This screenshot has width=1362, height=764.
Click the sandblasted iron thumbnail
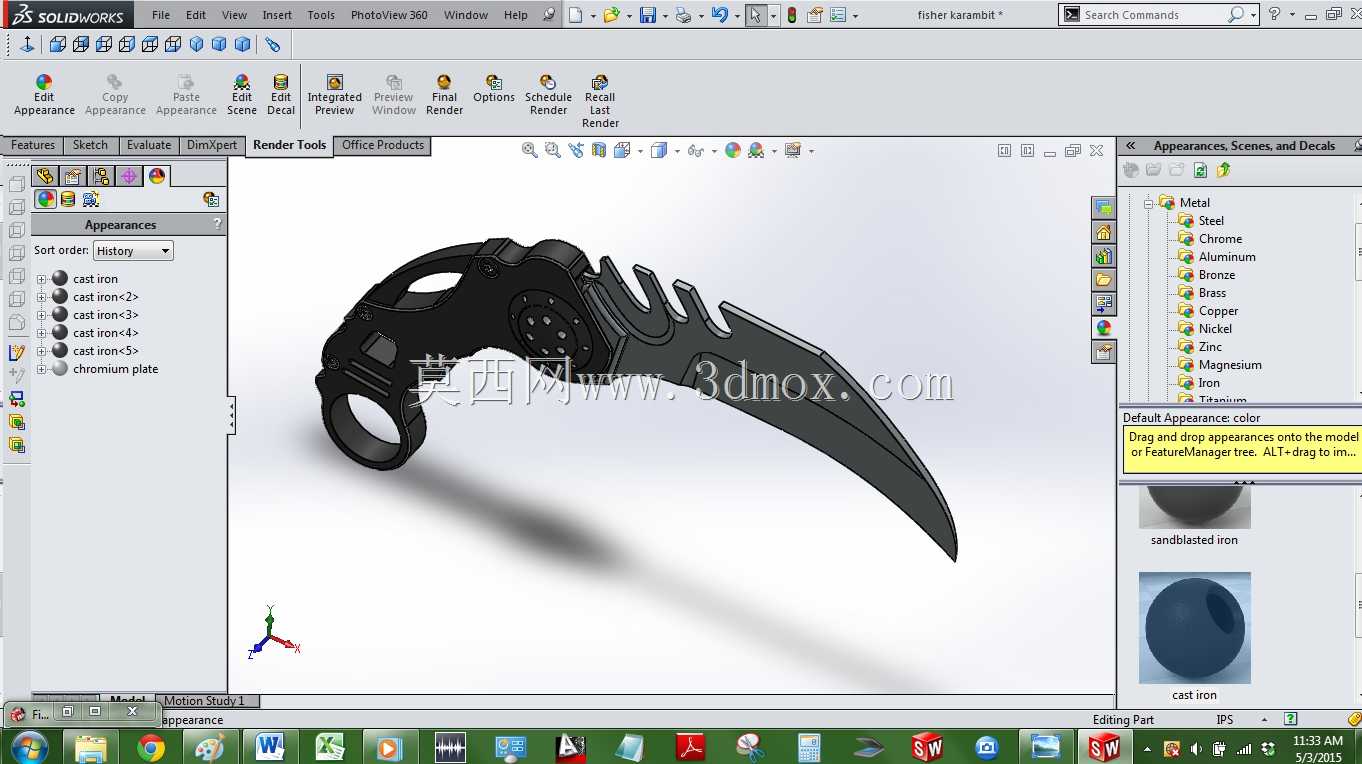[1194, 507]
